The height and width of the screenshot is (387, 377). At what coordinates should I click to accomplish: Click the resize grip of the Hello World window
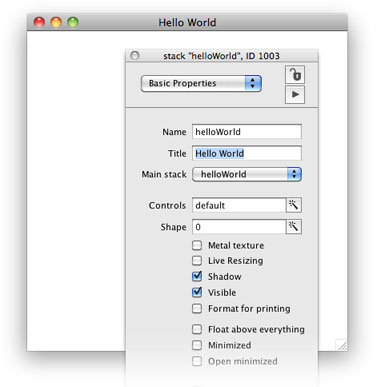pos(341,345)
